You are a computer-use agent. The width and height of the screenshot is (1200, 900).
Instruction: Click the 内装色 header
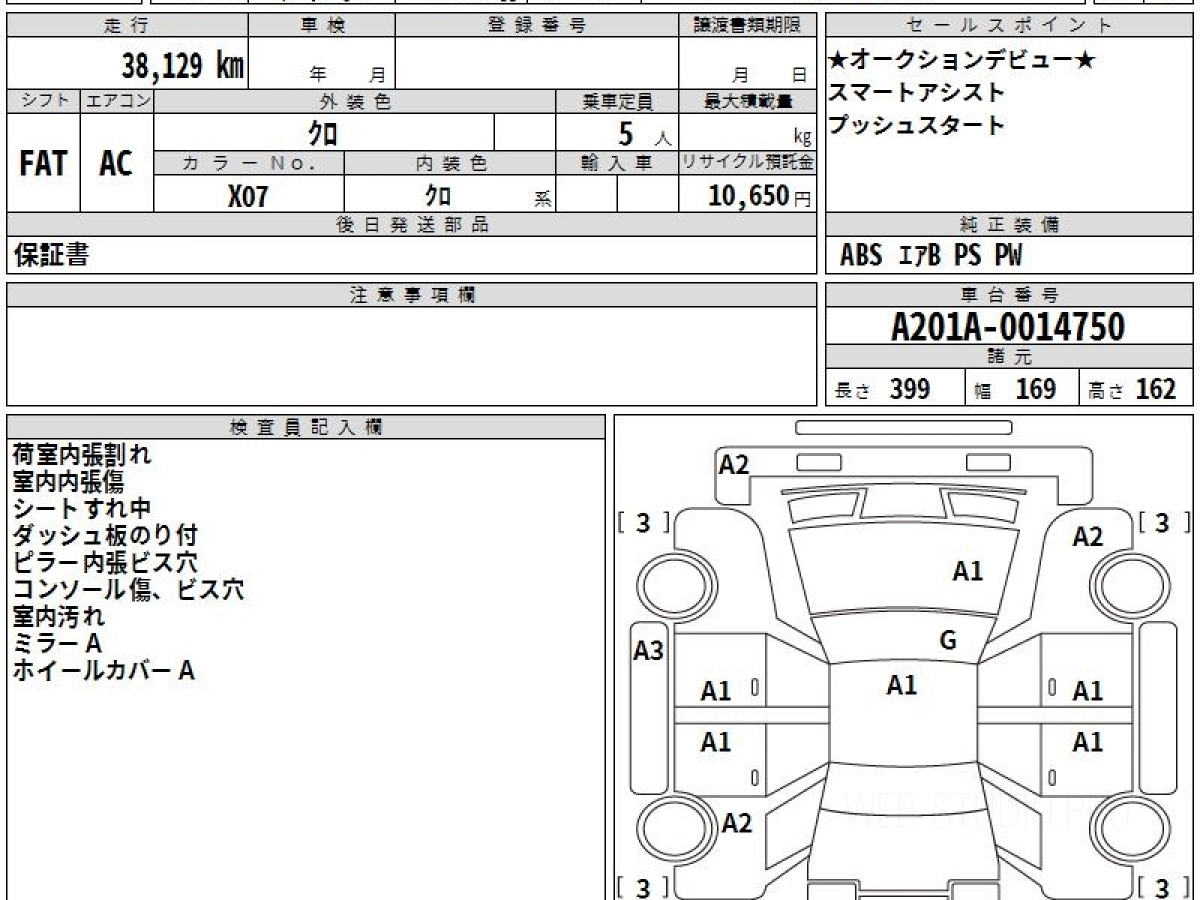tap(450, 164)
